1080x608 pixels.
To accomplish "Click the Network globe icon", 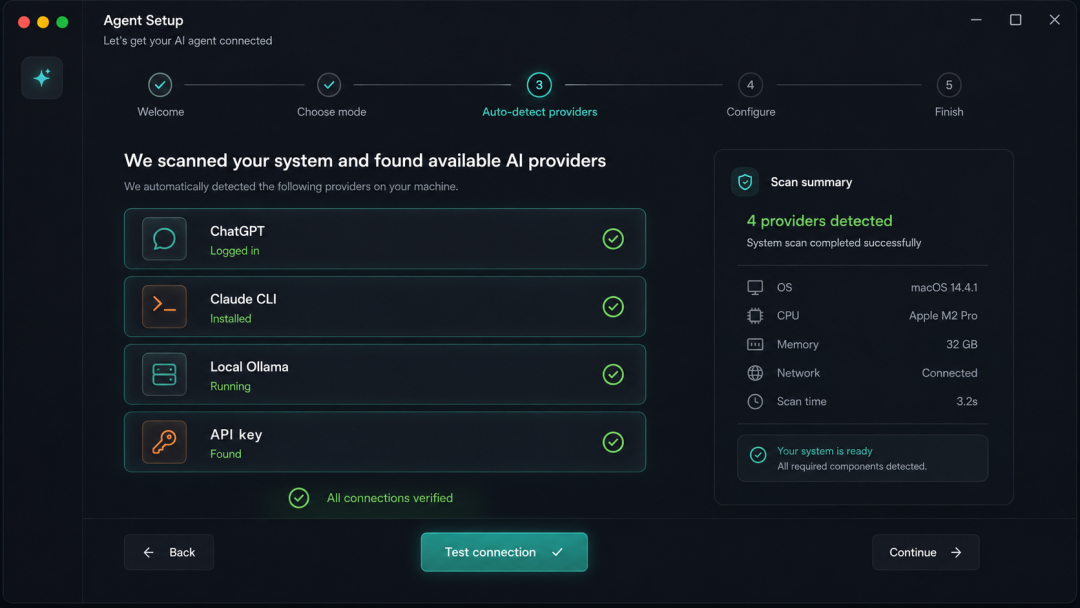I will [755, 373].
